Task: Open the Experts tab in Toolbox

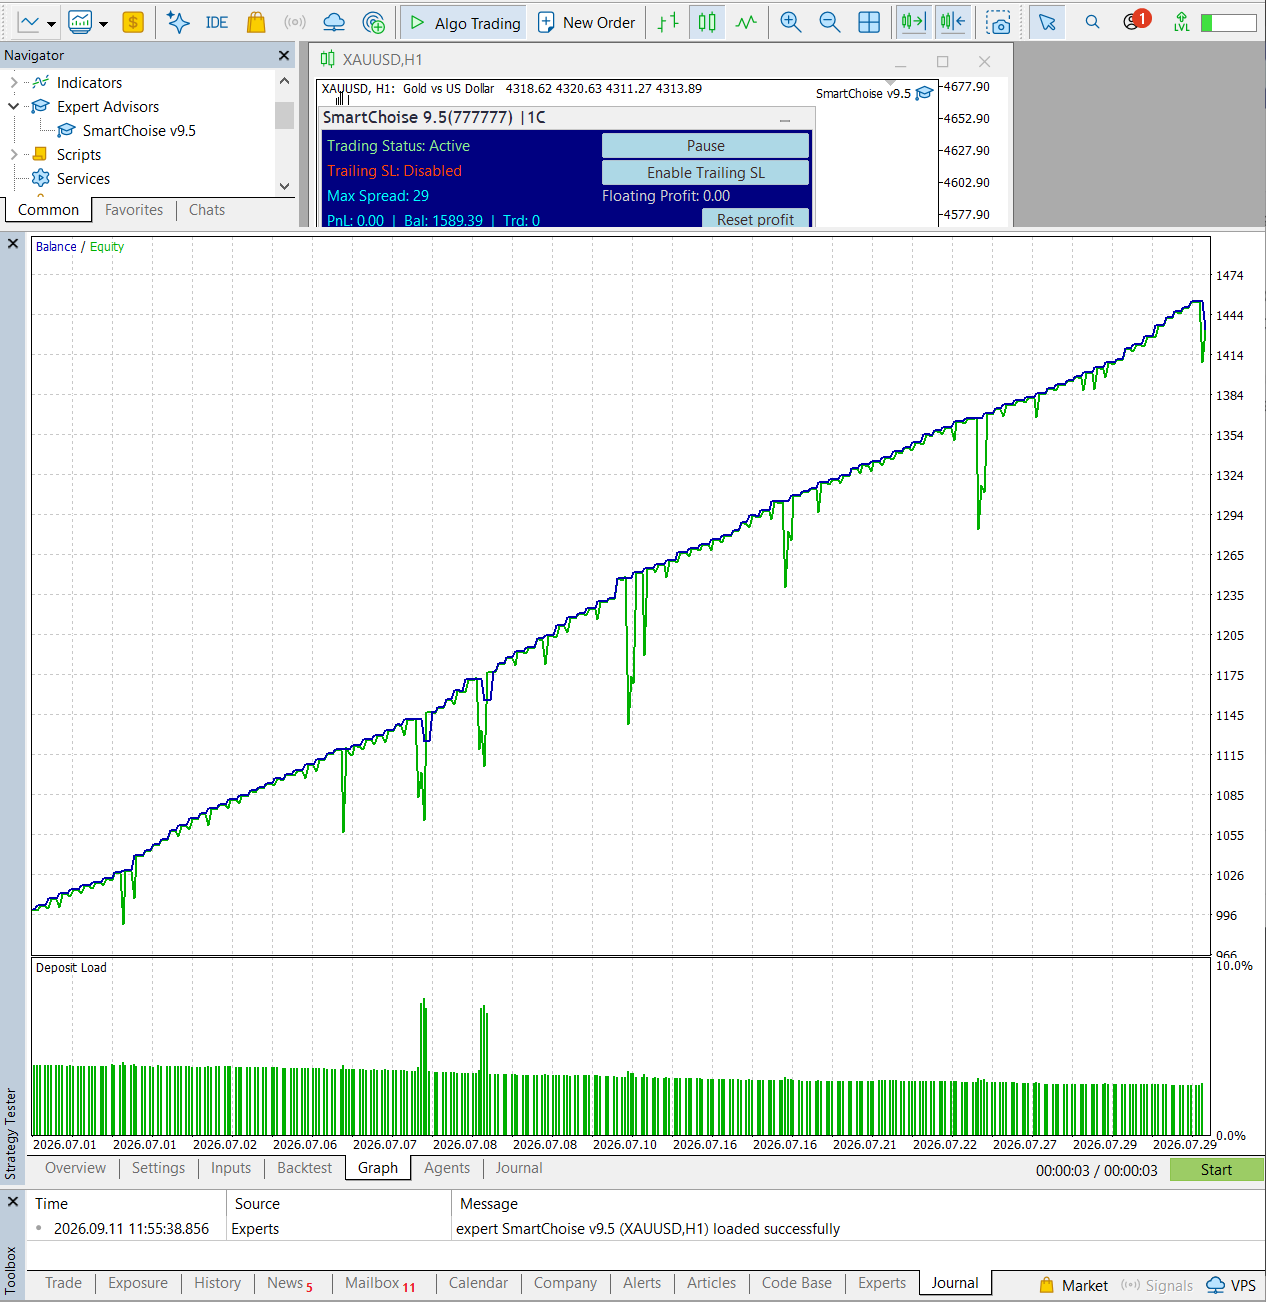Action: click(x=882, y=1283)
